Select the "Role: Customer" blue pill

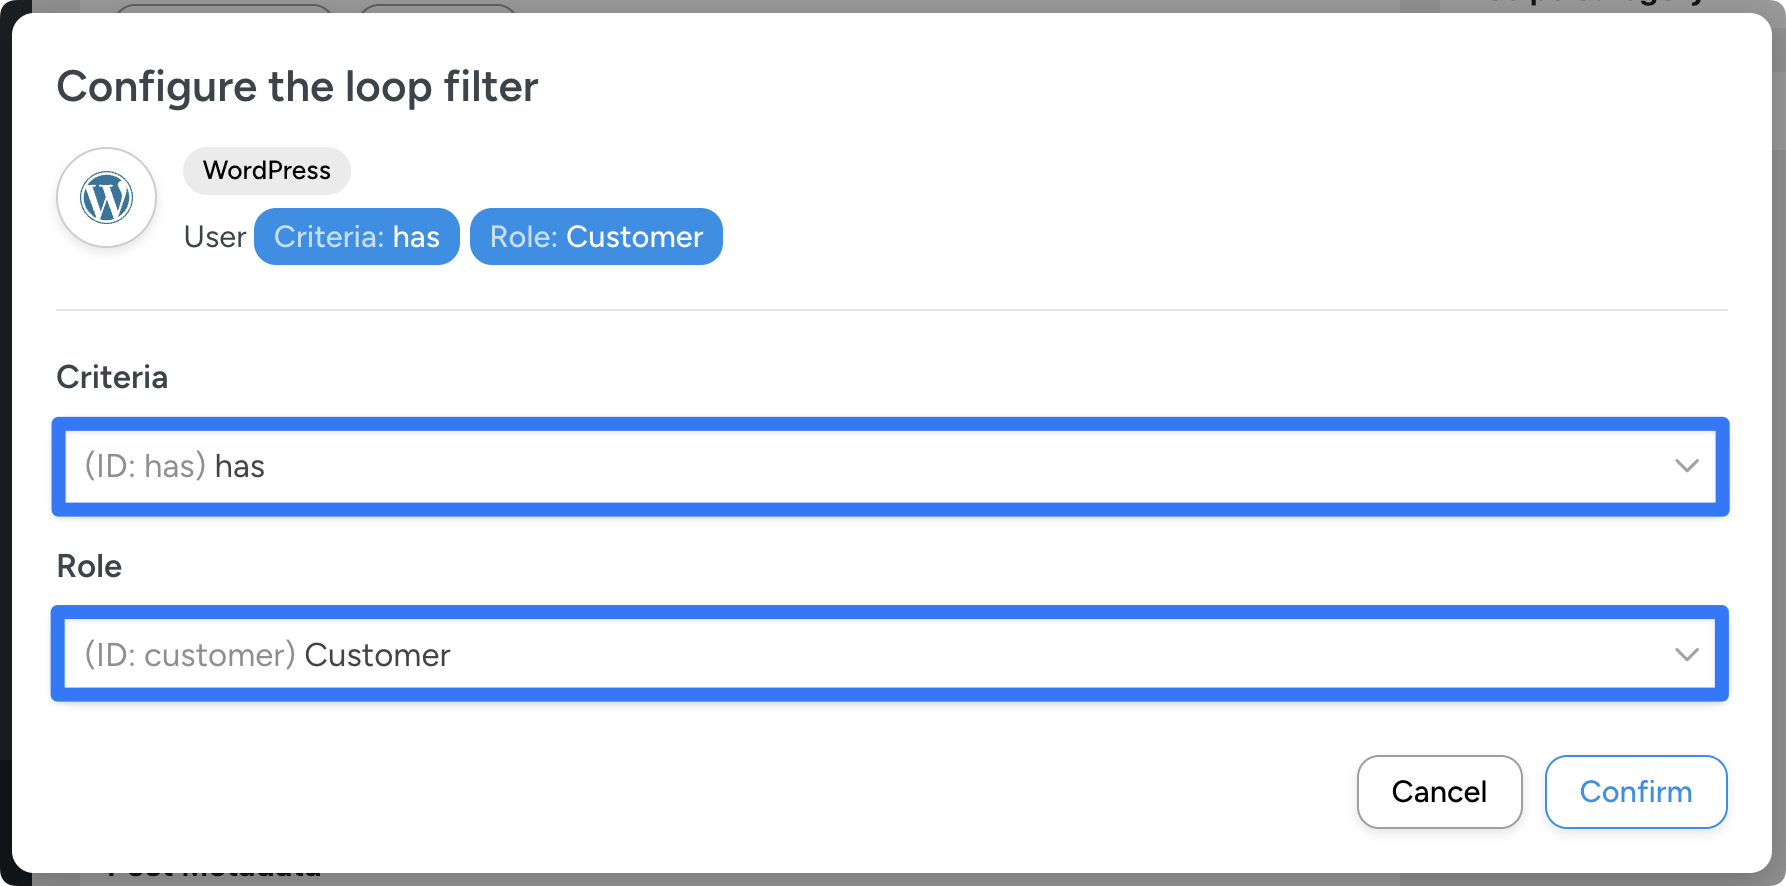596,237
